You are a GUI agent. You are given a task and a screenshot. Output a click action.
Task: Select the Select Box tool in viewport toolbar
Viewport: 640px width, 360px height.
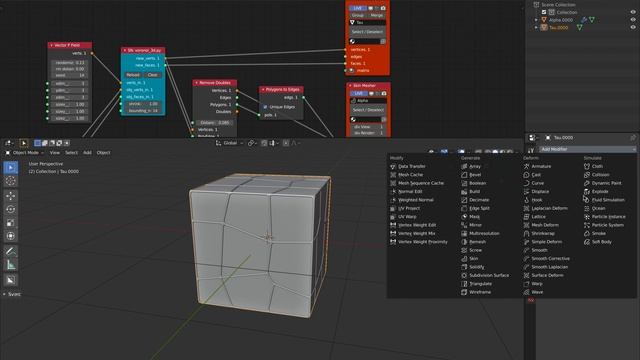11,168
